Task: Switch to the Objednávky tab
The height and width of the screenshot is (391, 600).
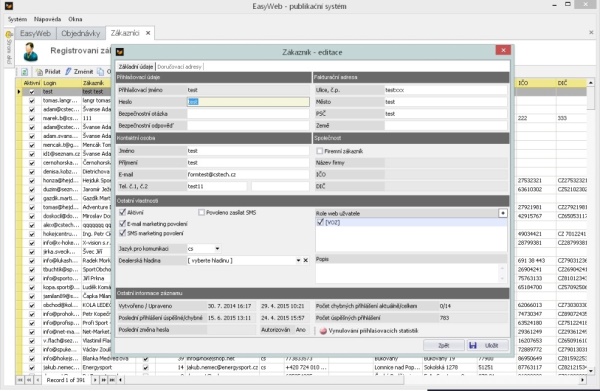Action: (x=81, y=33)
